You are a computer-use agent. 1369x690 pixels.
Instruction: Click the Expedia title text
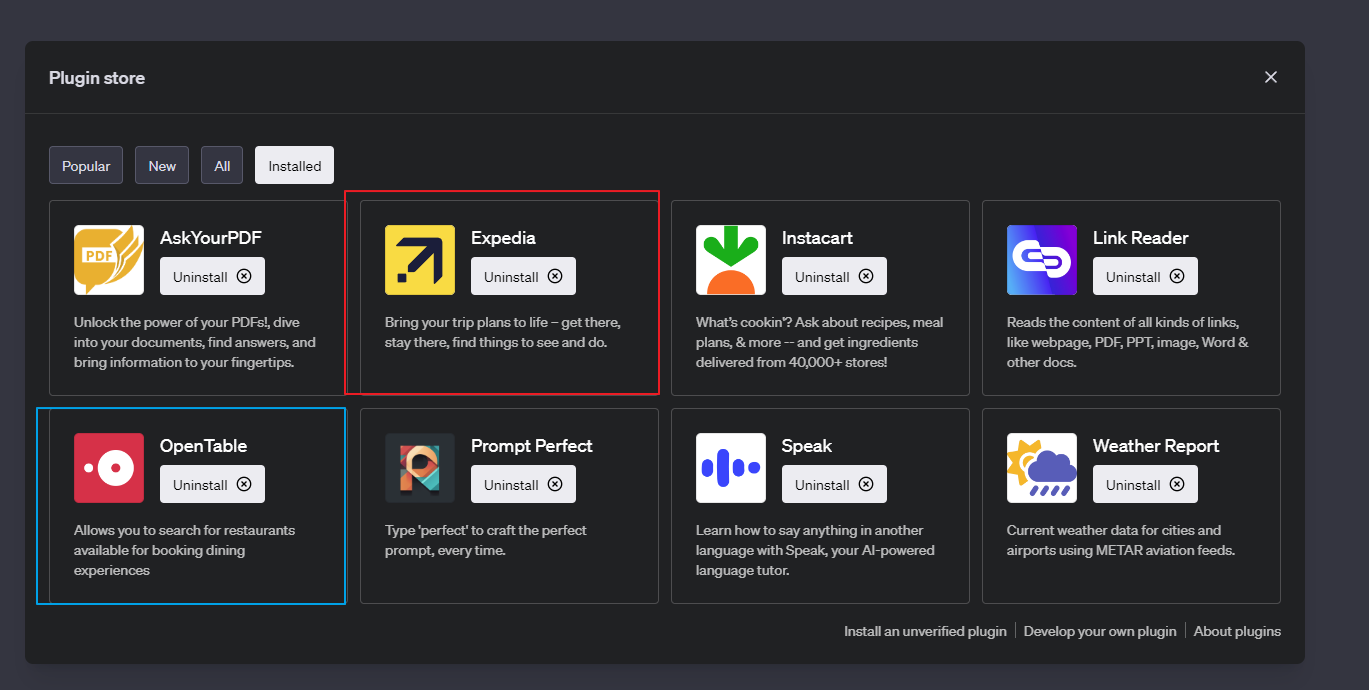point(503,238)
